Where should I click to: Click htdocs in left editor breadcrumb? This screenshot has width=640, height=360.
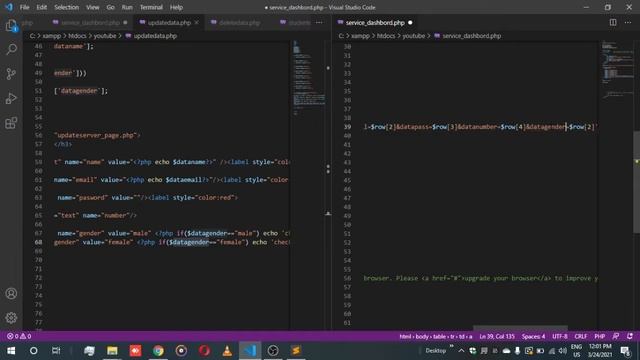77,36
